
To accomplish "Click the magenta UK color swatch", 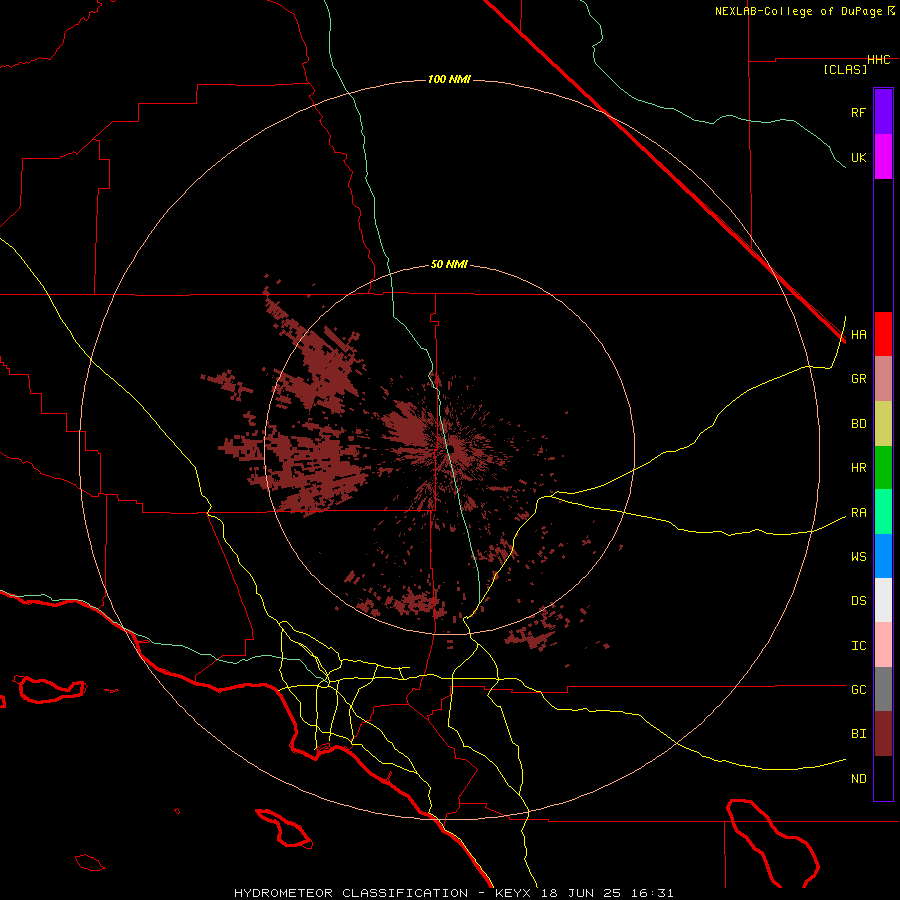I will click(x=883, y=157).
